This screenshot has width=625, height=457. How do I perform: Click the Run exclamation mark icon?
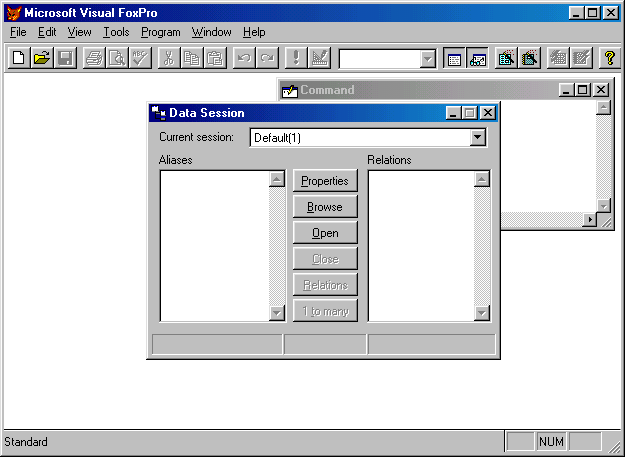click(x=296, y=58)
